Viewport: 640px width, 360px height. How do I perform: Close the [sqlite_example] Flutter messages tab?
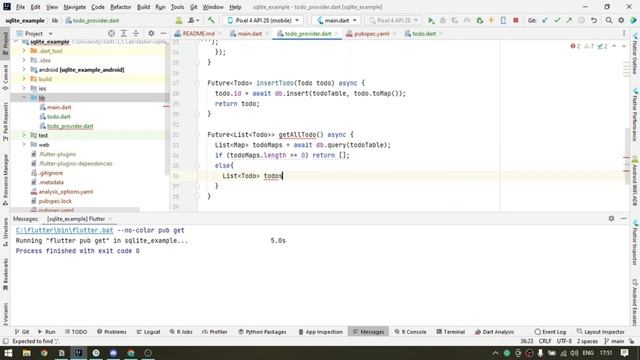click(x=110, y=219)
